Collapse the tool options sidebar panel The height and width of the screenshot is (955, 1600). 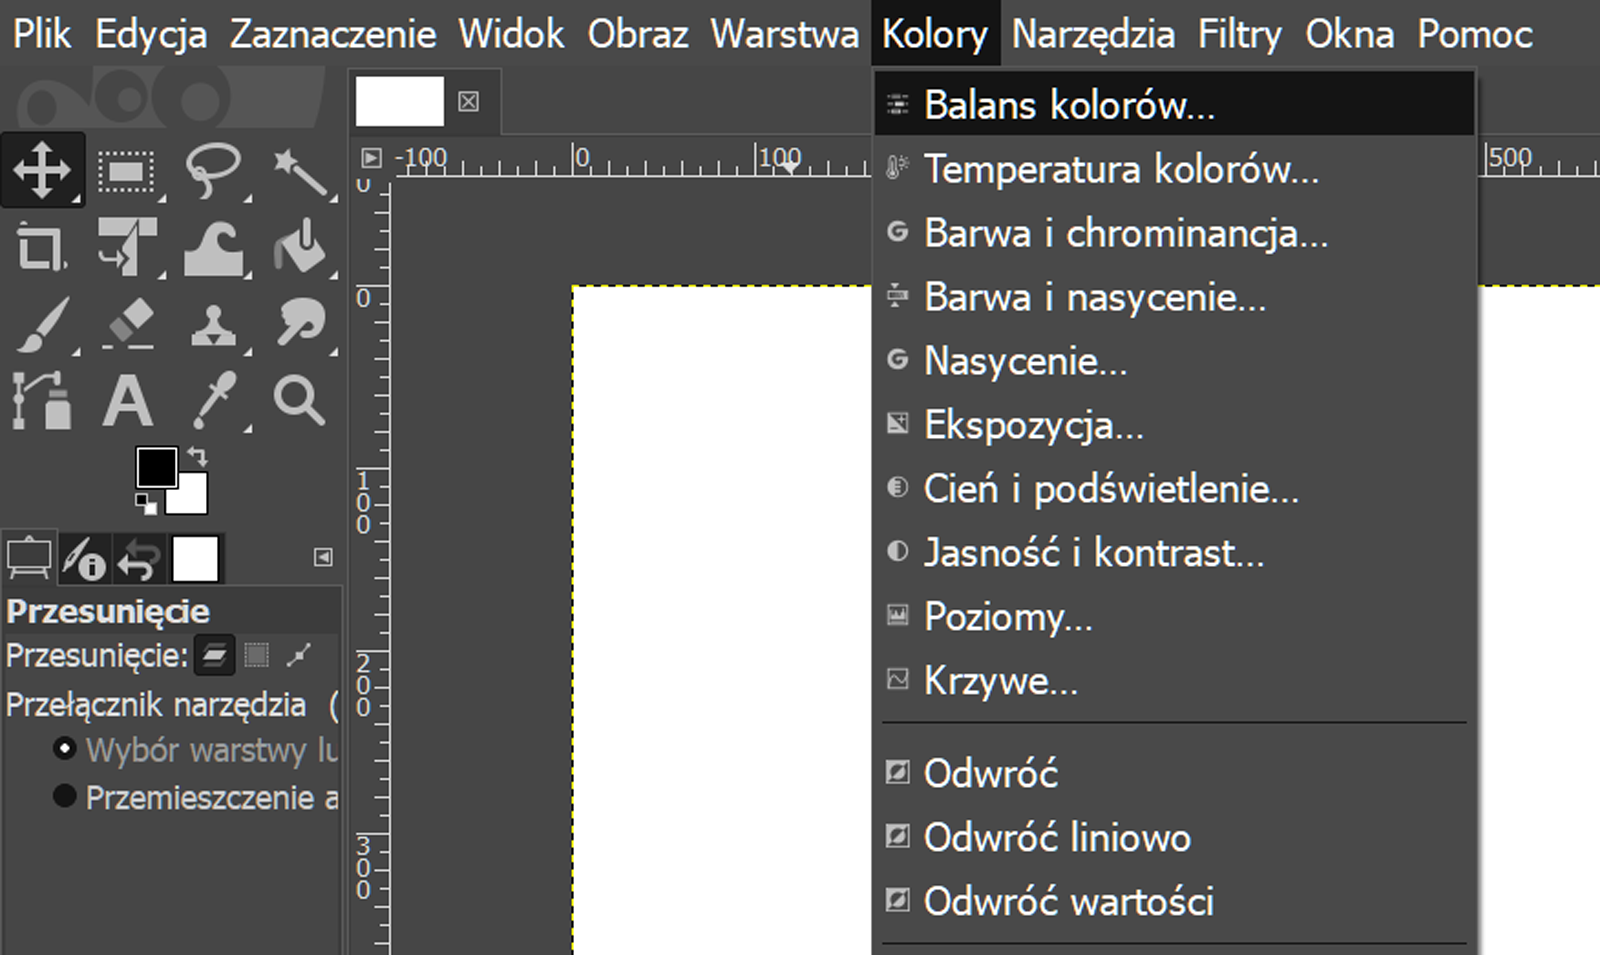click(x=322, y=557)
